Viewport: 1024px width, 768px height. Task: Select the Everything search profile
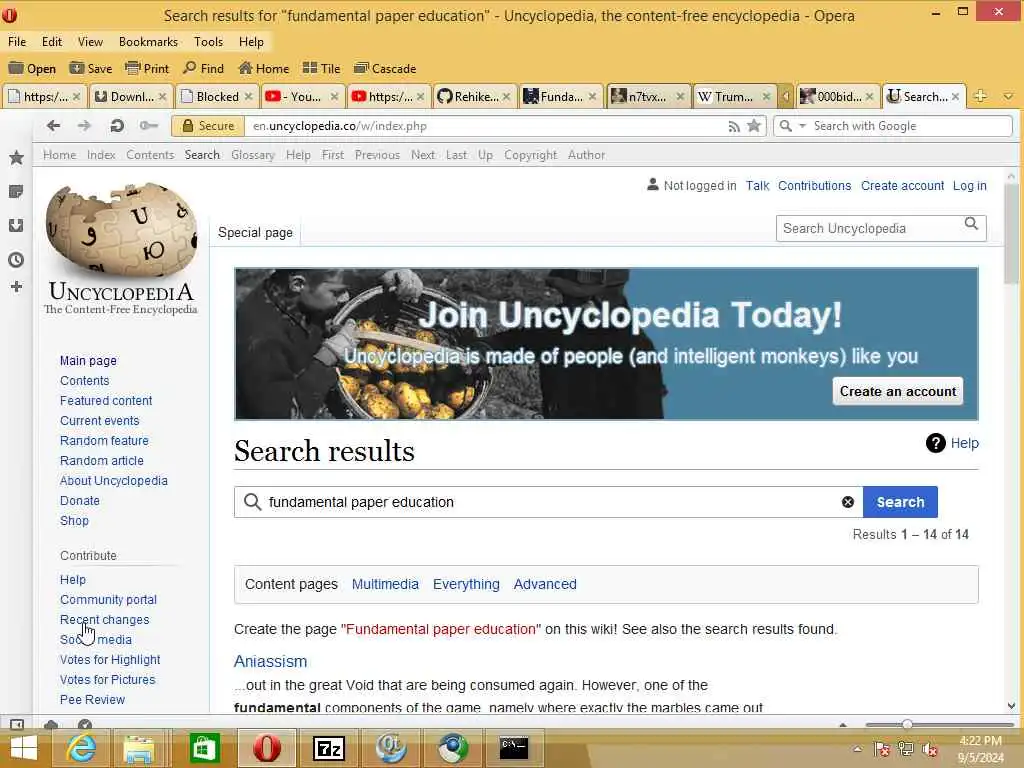click(466, 584)
